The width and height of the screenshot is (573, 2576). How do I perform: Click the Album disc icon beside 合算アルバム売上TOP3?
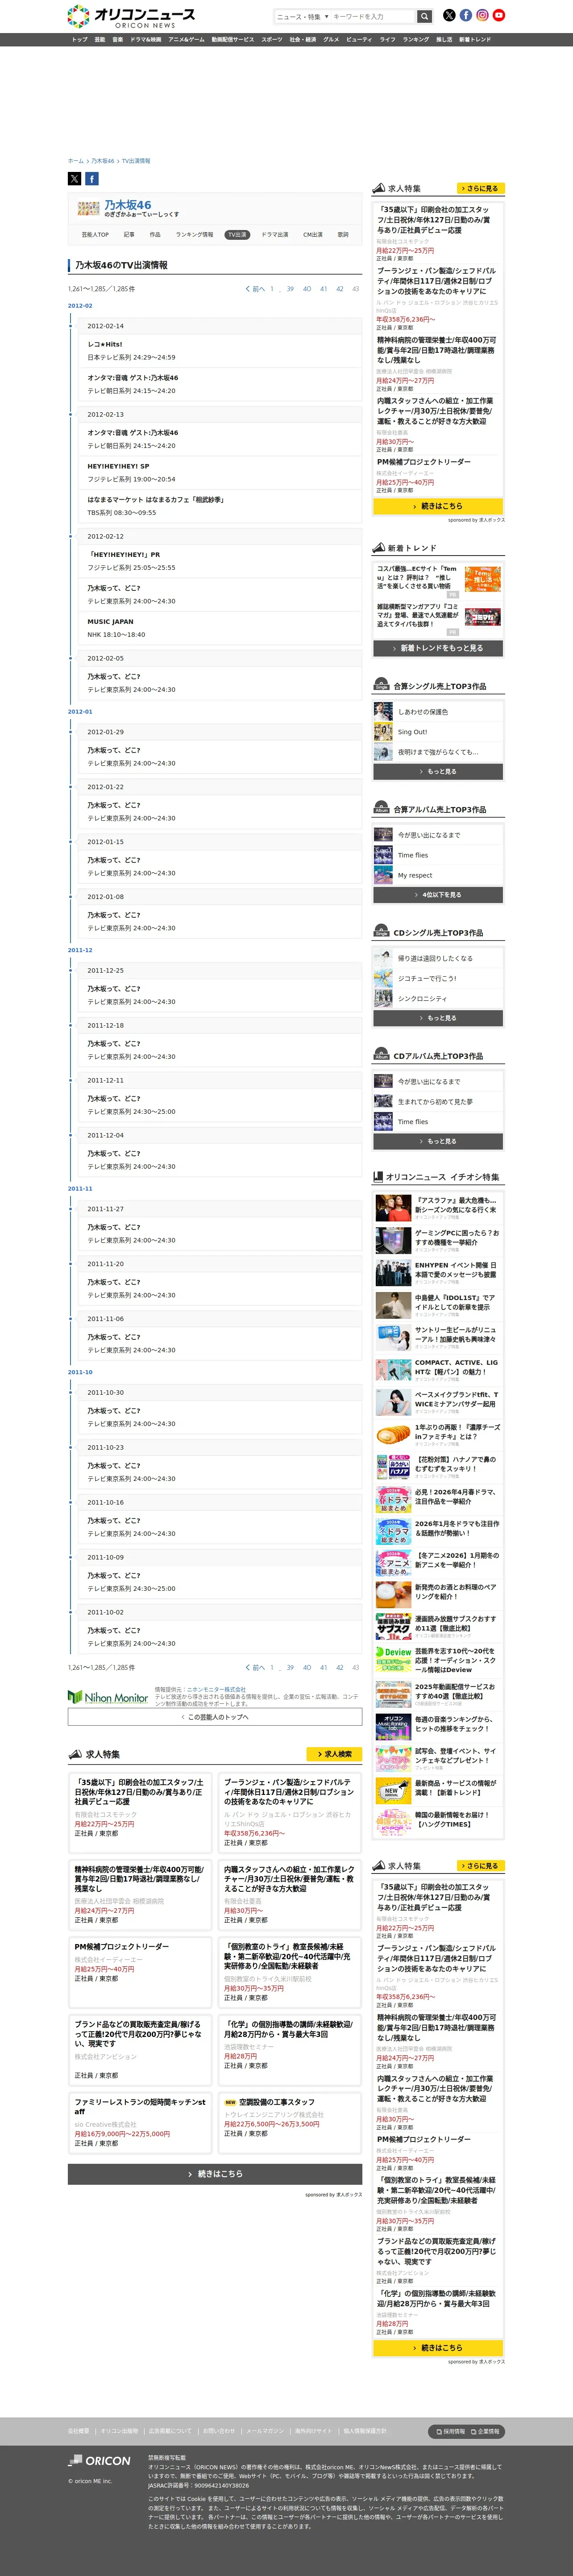(x=381, y=808)
